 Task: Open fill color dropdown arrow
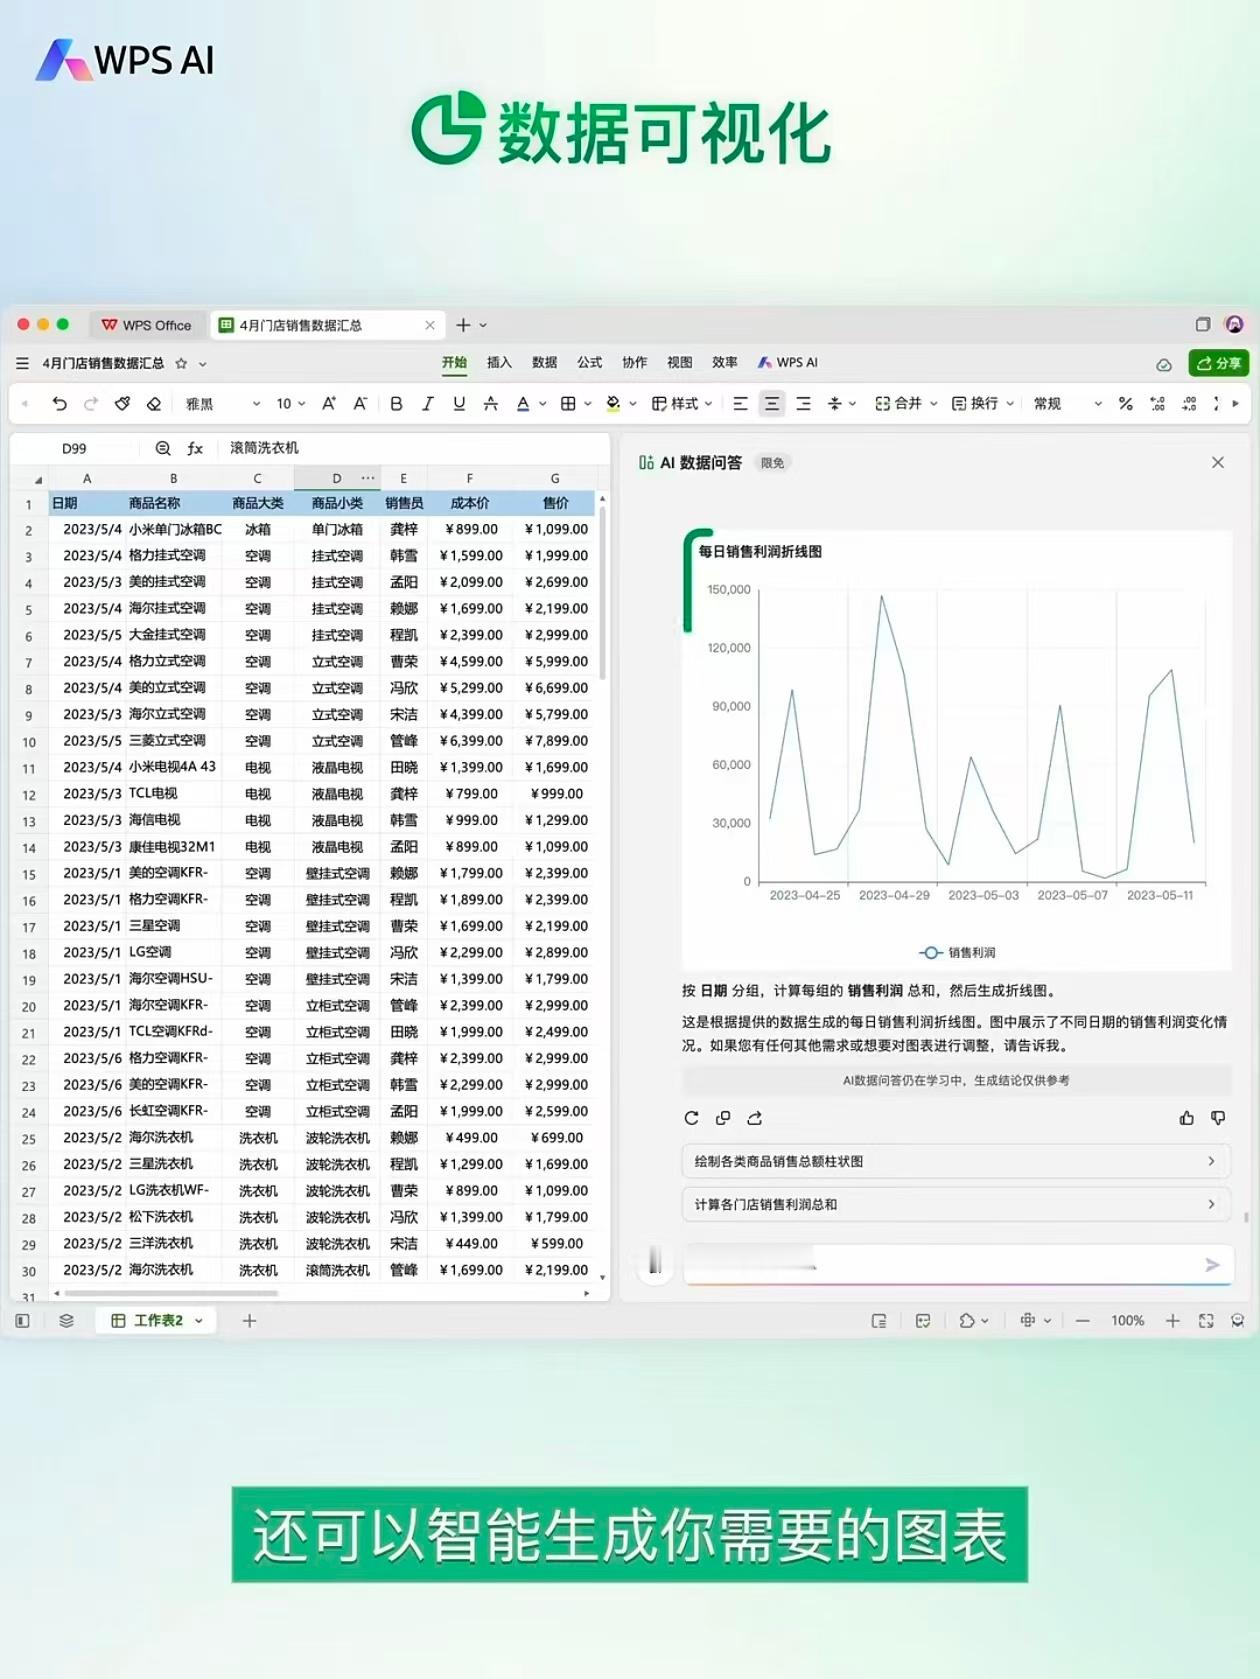click(633, 404)
